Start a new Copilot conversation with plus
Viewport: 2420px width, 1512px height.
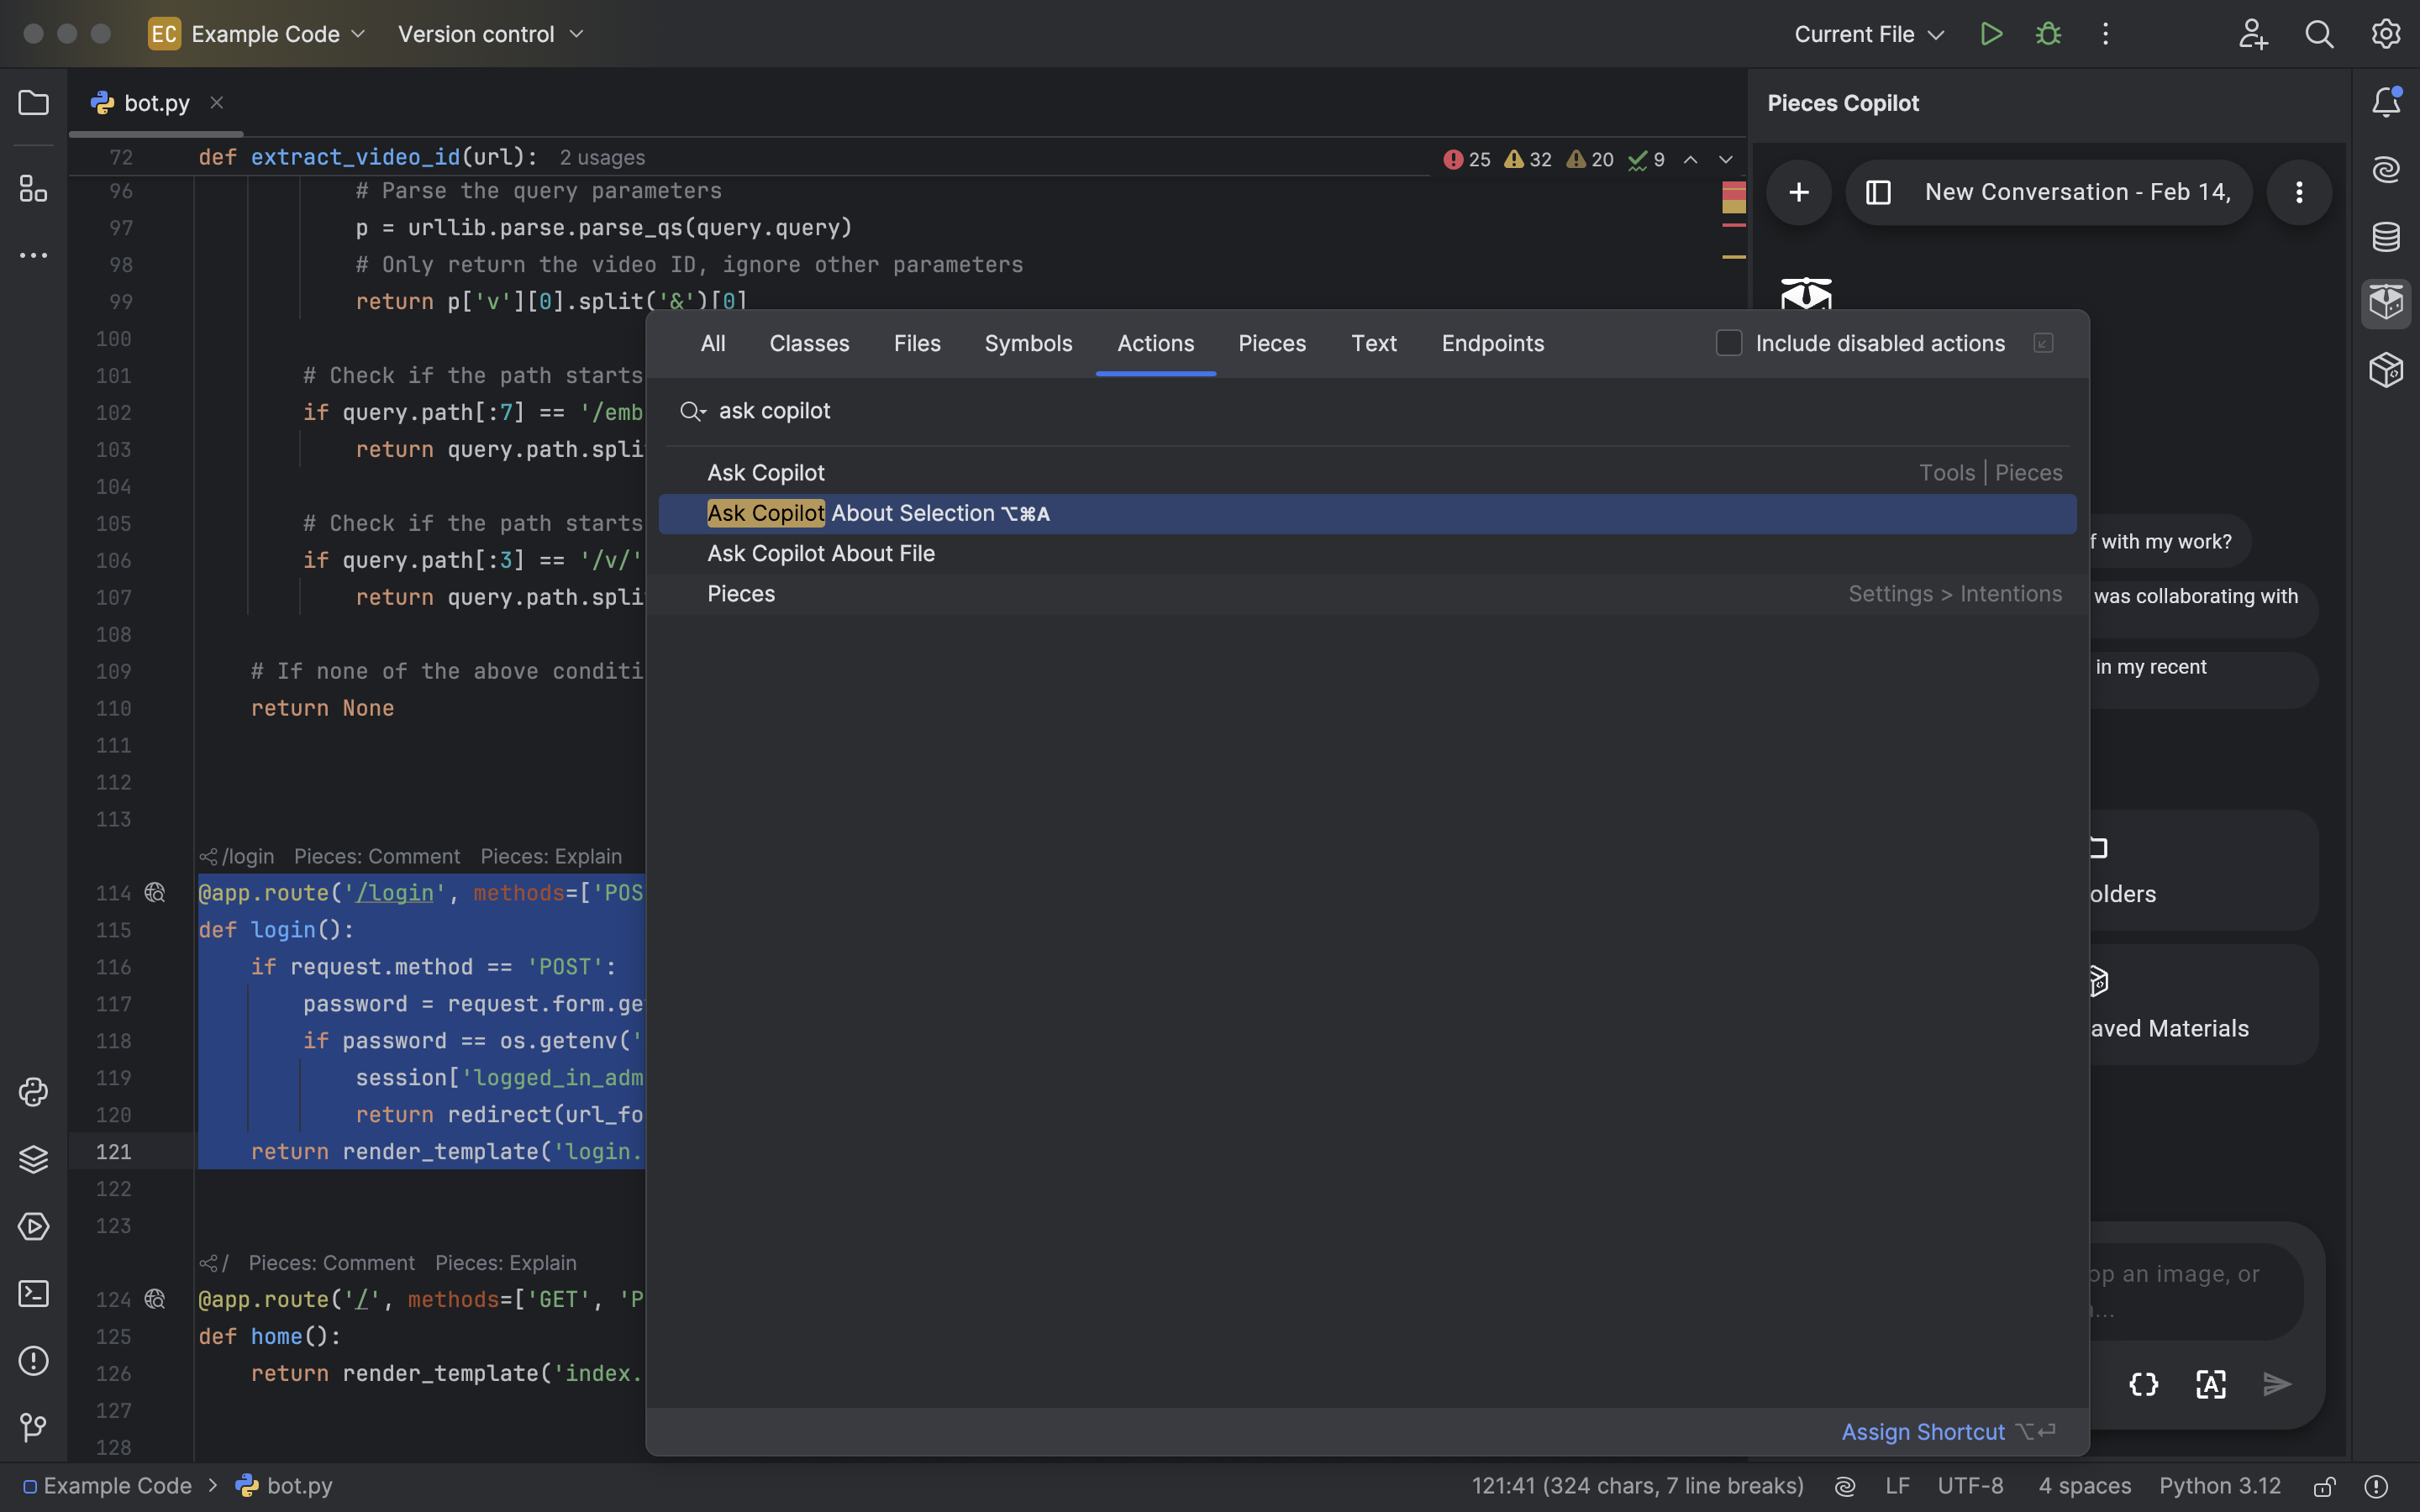[x=1798, y=192]
